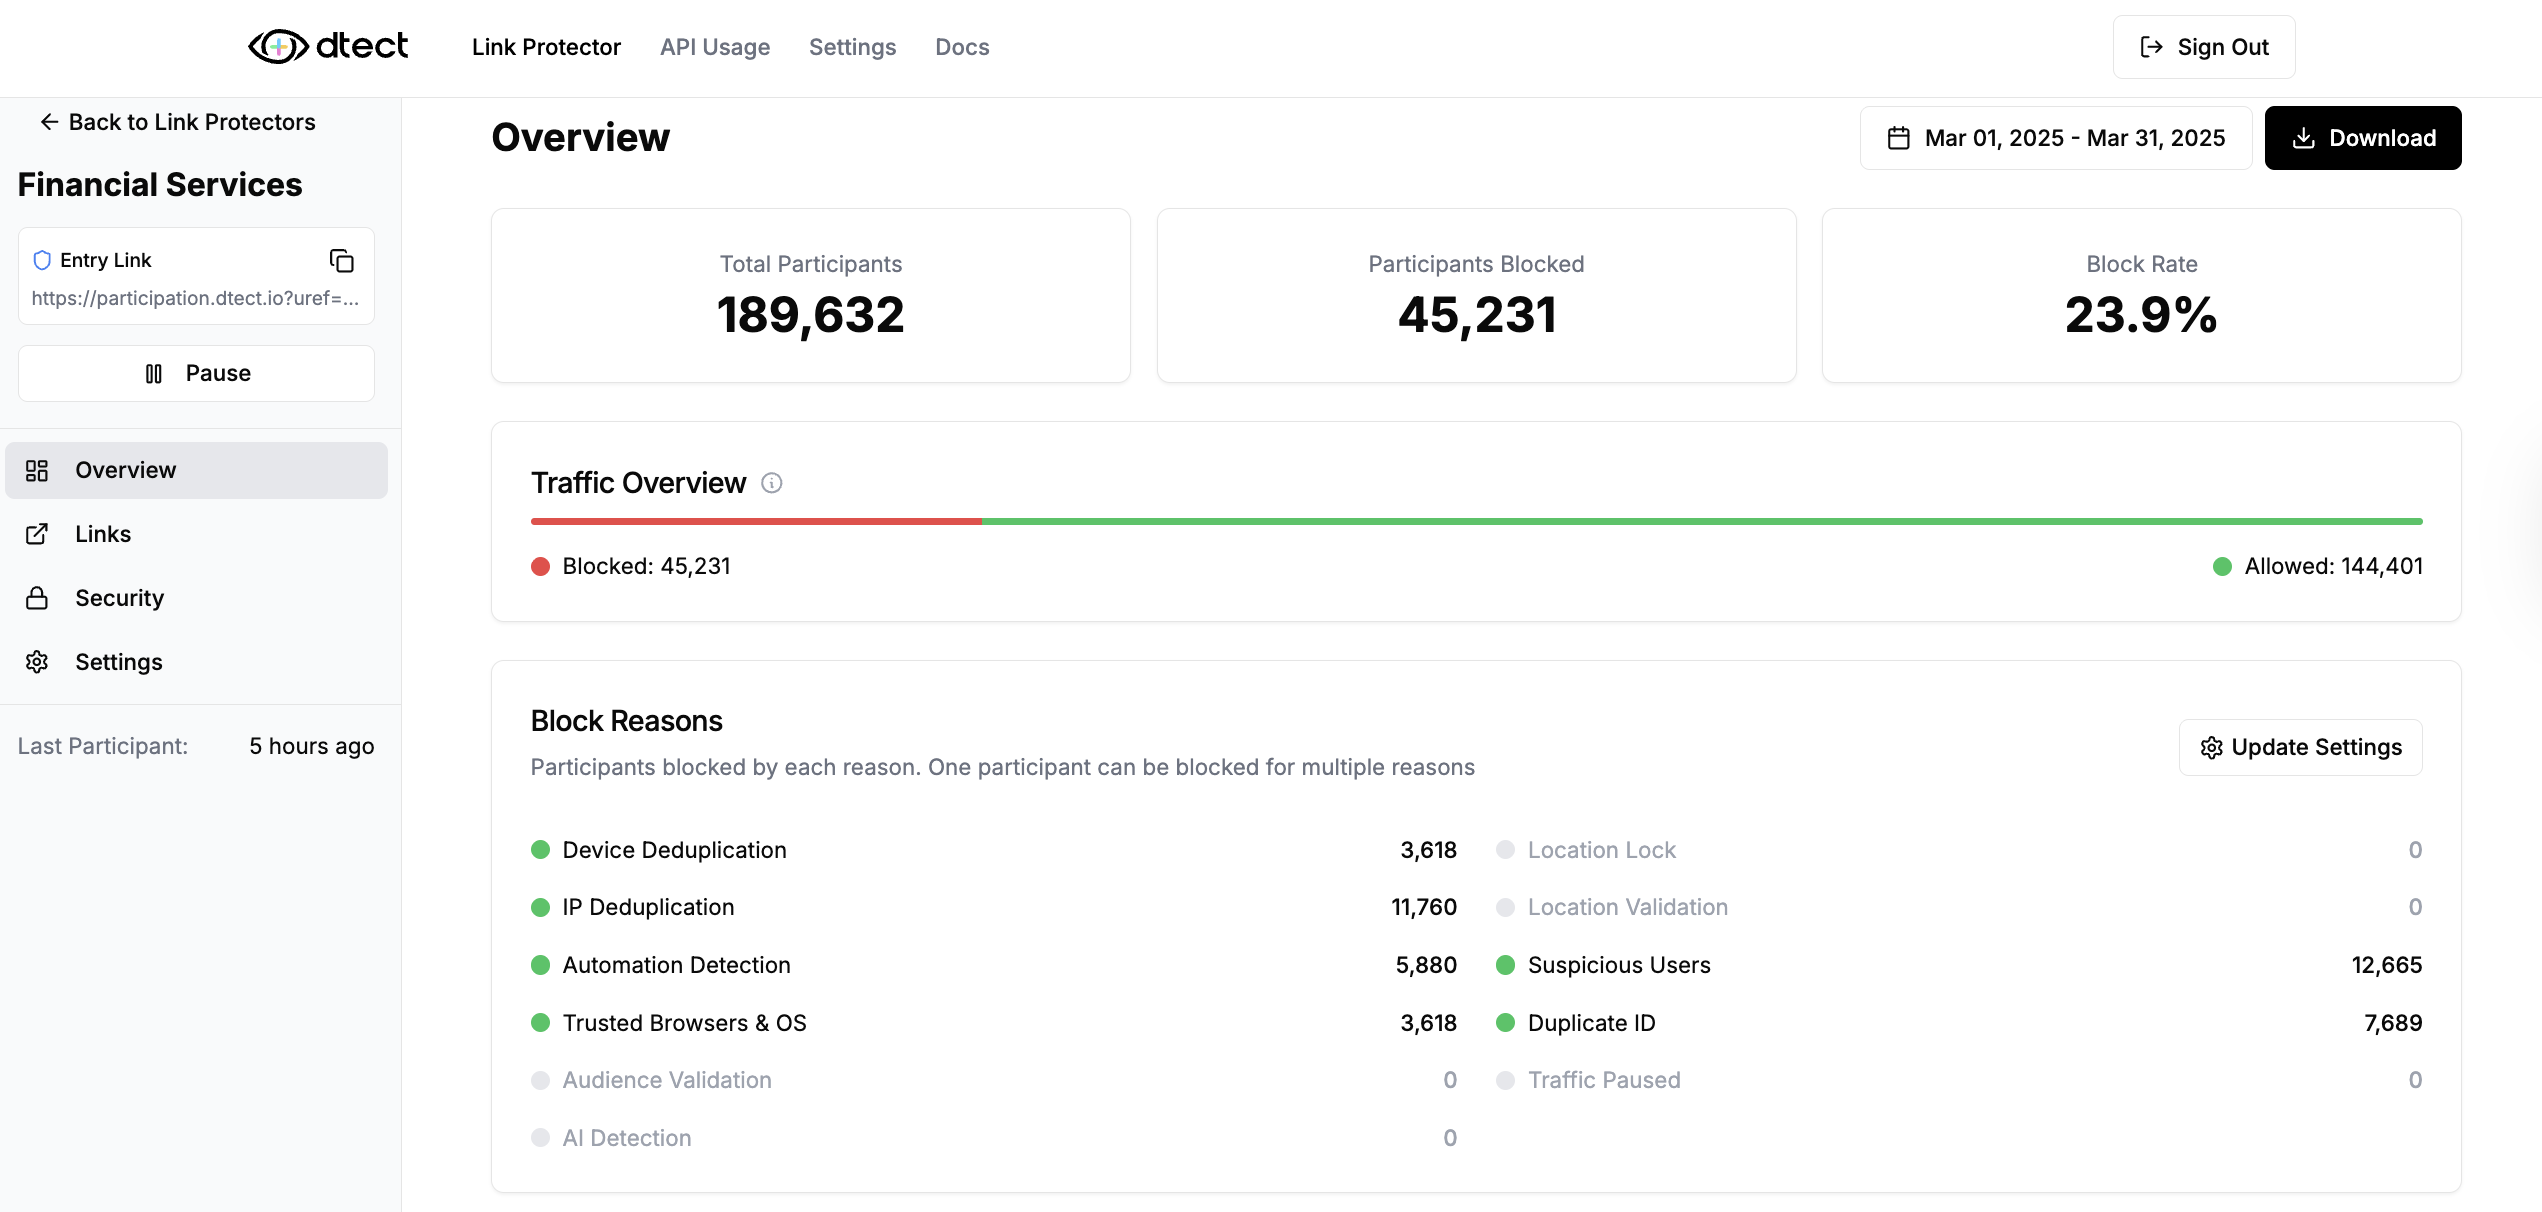Open the info tooltip beside Traffic Overview
Screen dimensions: 2542x1212
(x=770, y=483)
